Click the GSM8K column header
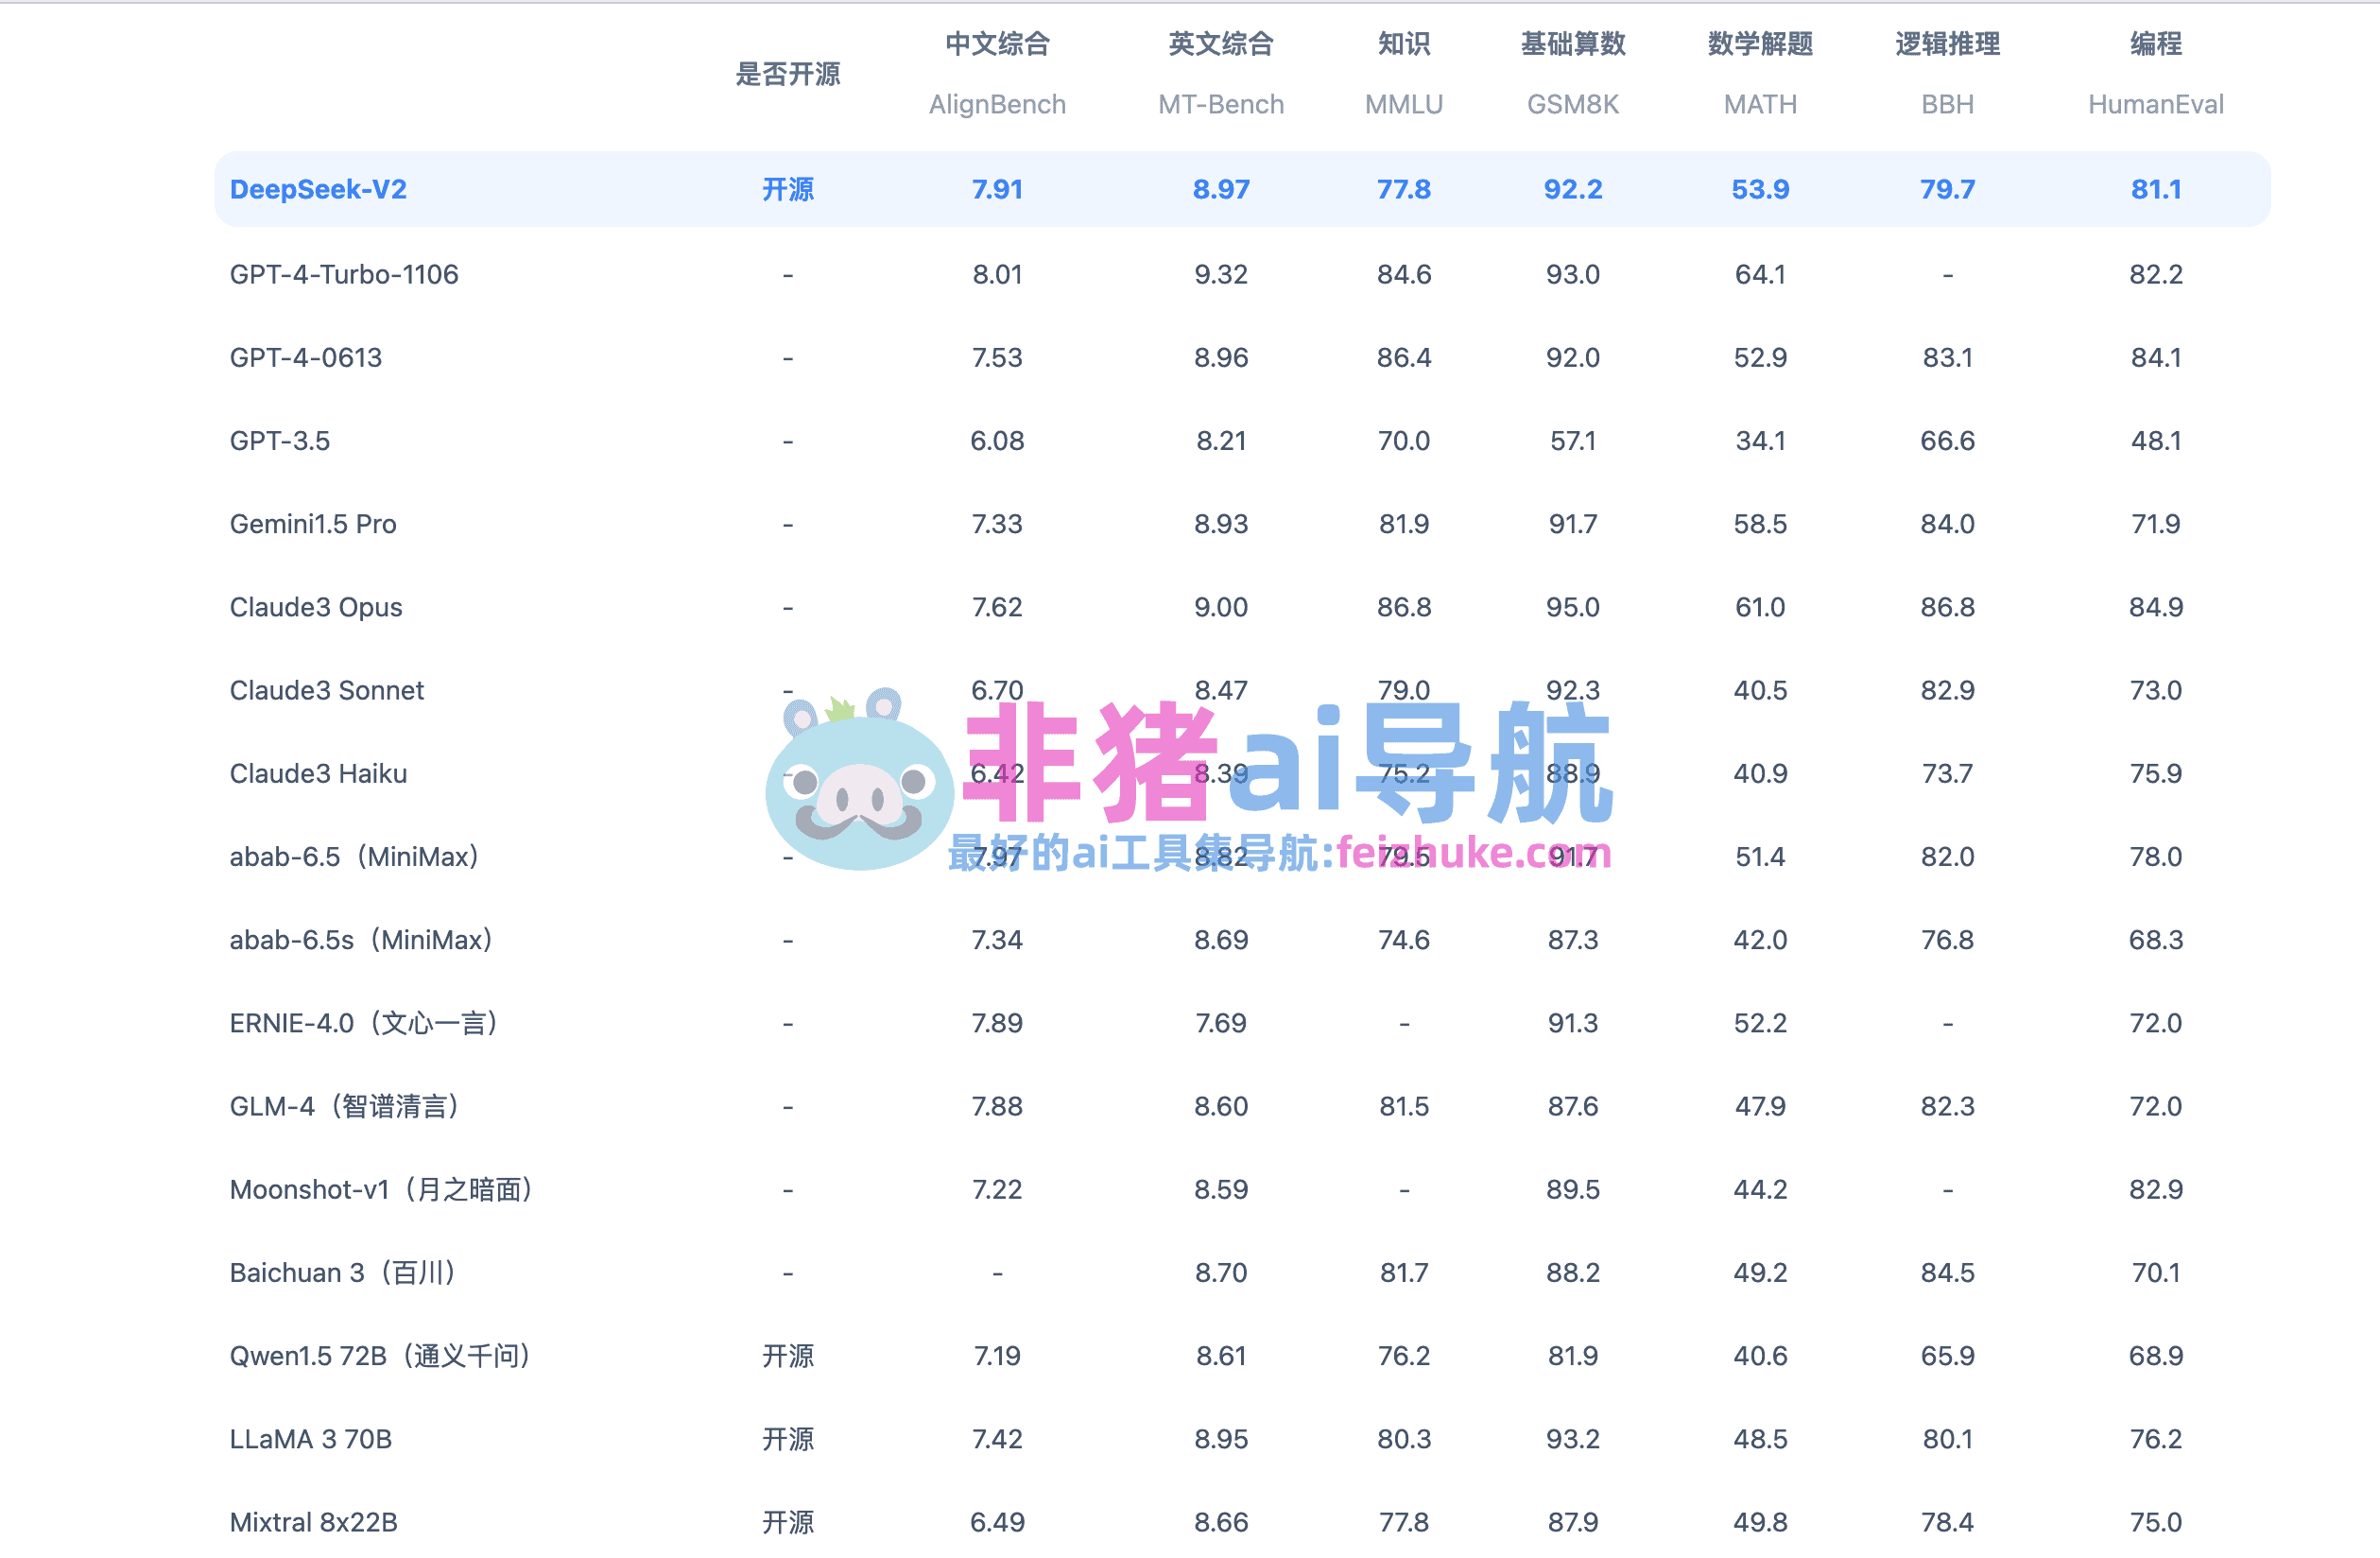This screenshot has height=1558, width=2380. [1572, 104]
